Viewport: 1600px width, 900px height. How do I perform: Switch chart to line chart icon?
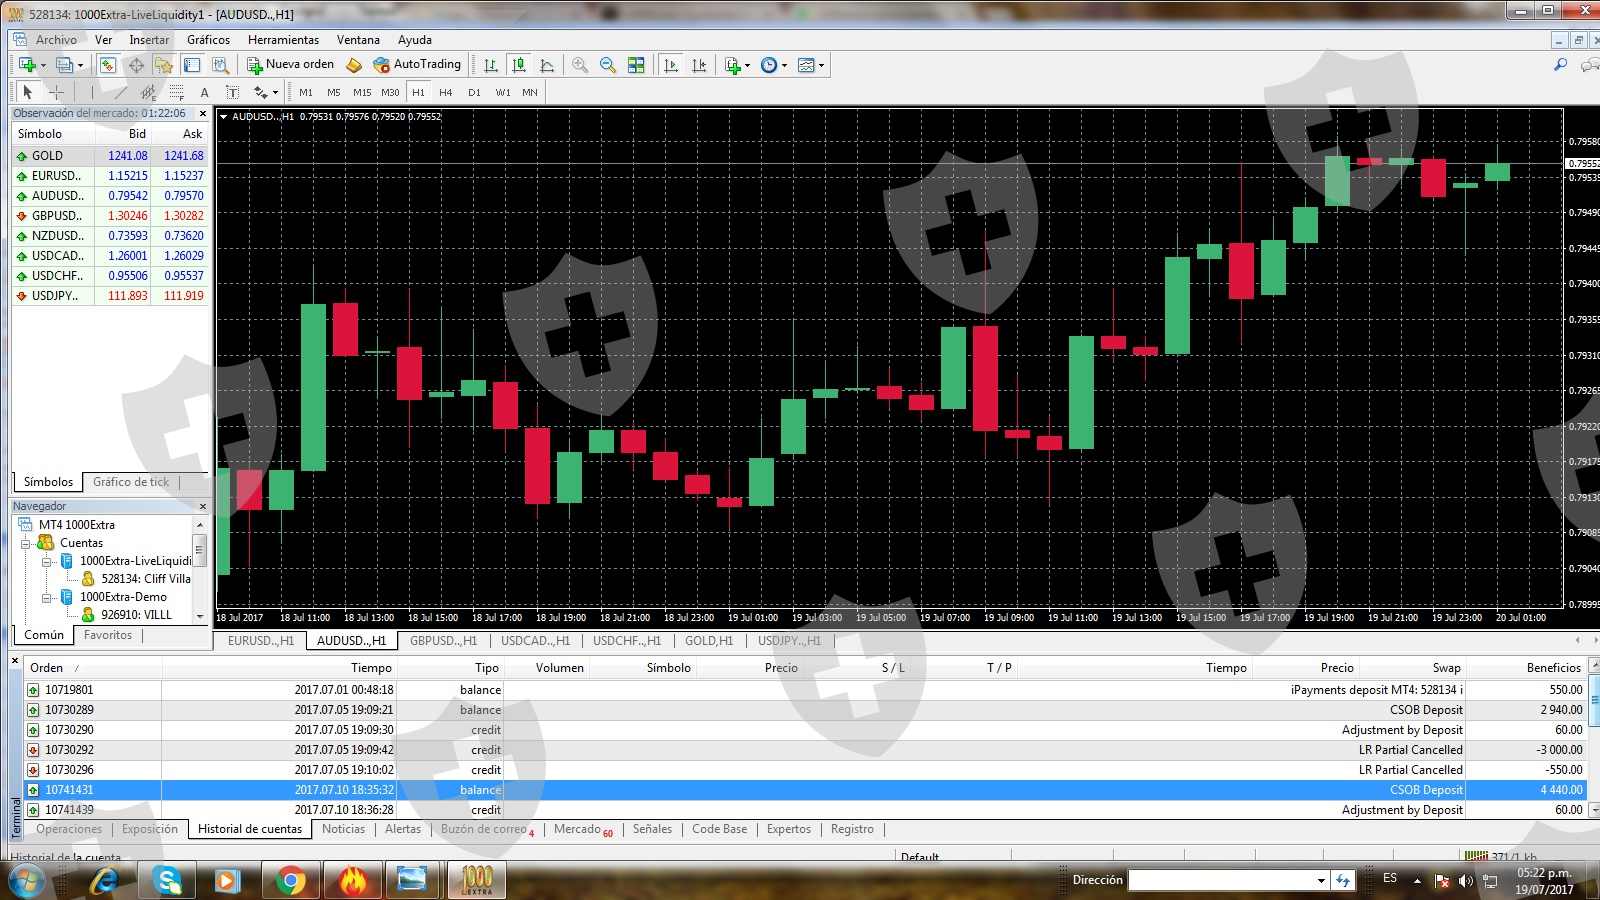(547, 65)
